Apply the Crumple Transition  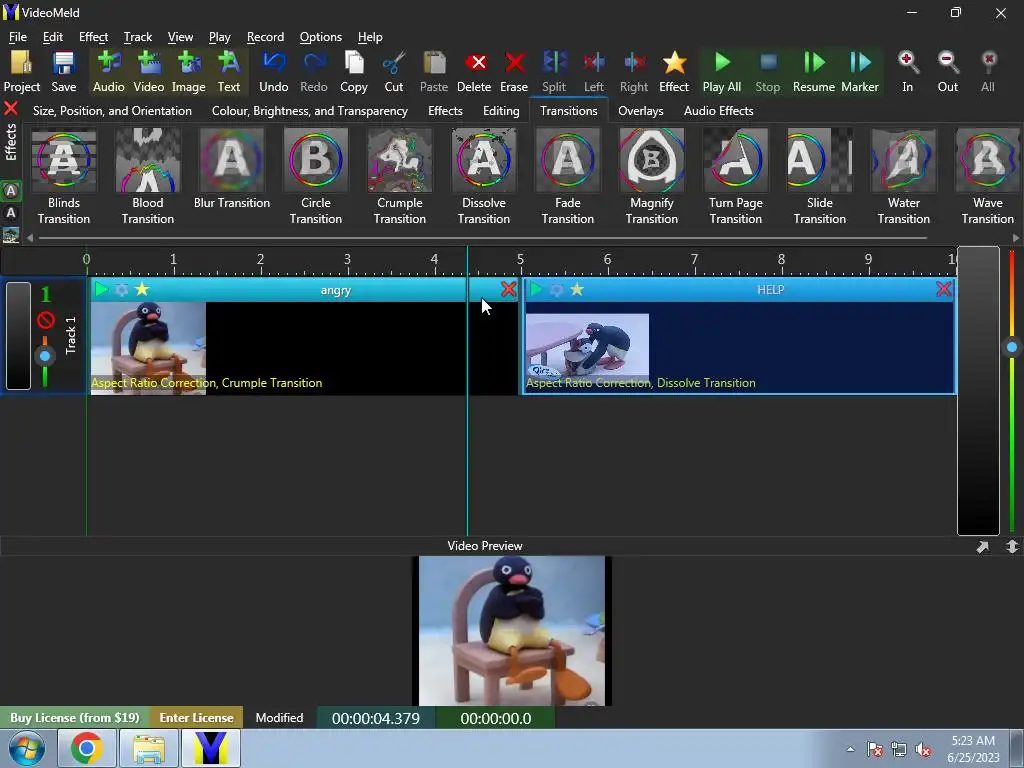point(400,176)
